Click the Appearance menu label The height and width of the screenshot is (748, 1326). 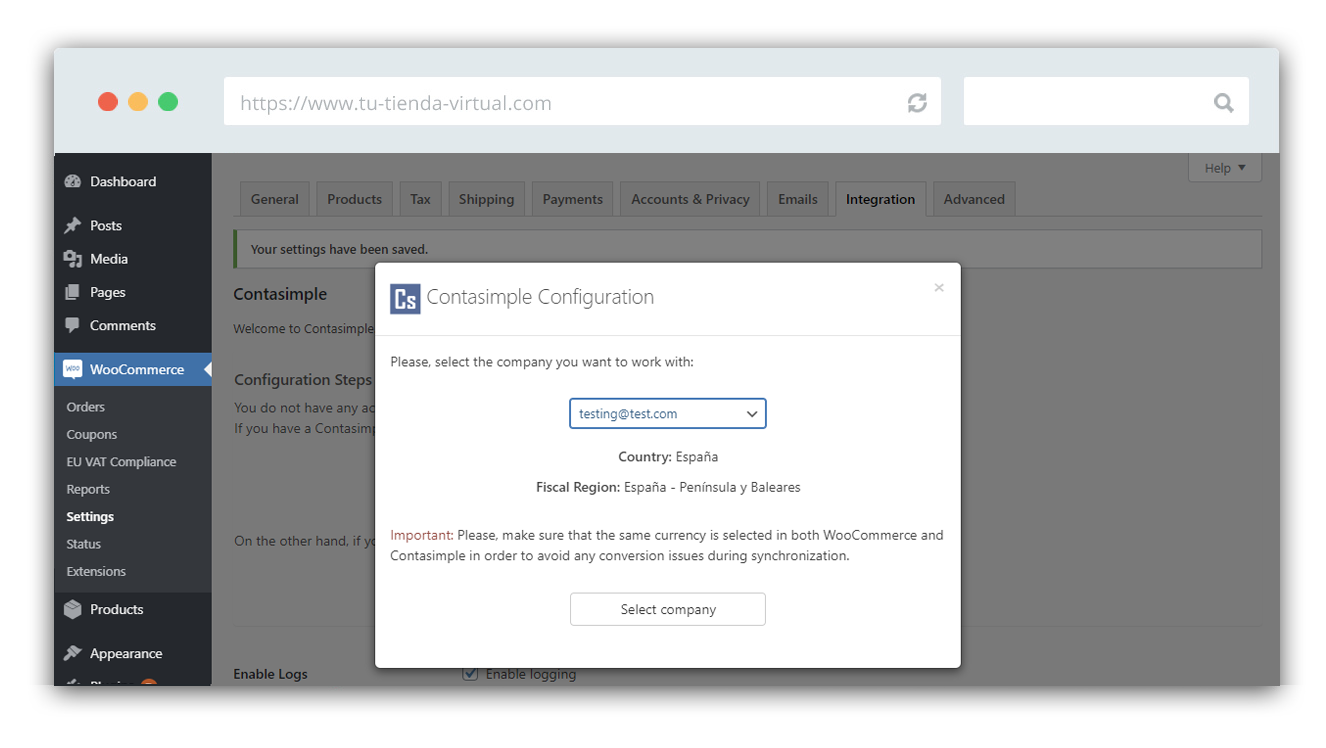[126, 653]
